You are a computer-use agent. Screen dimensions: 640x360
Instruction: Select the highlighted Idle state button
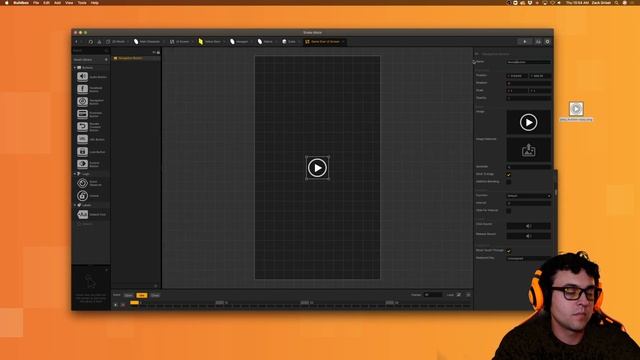point(142,295)
